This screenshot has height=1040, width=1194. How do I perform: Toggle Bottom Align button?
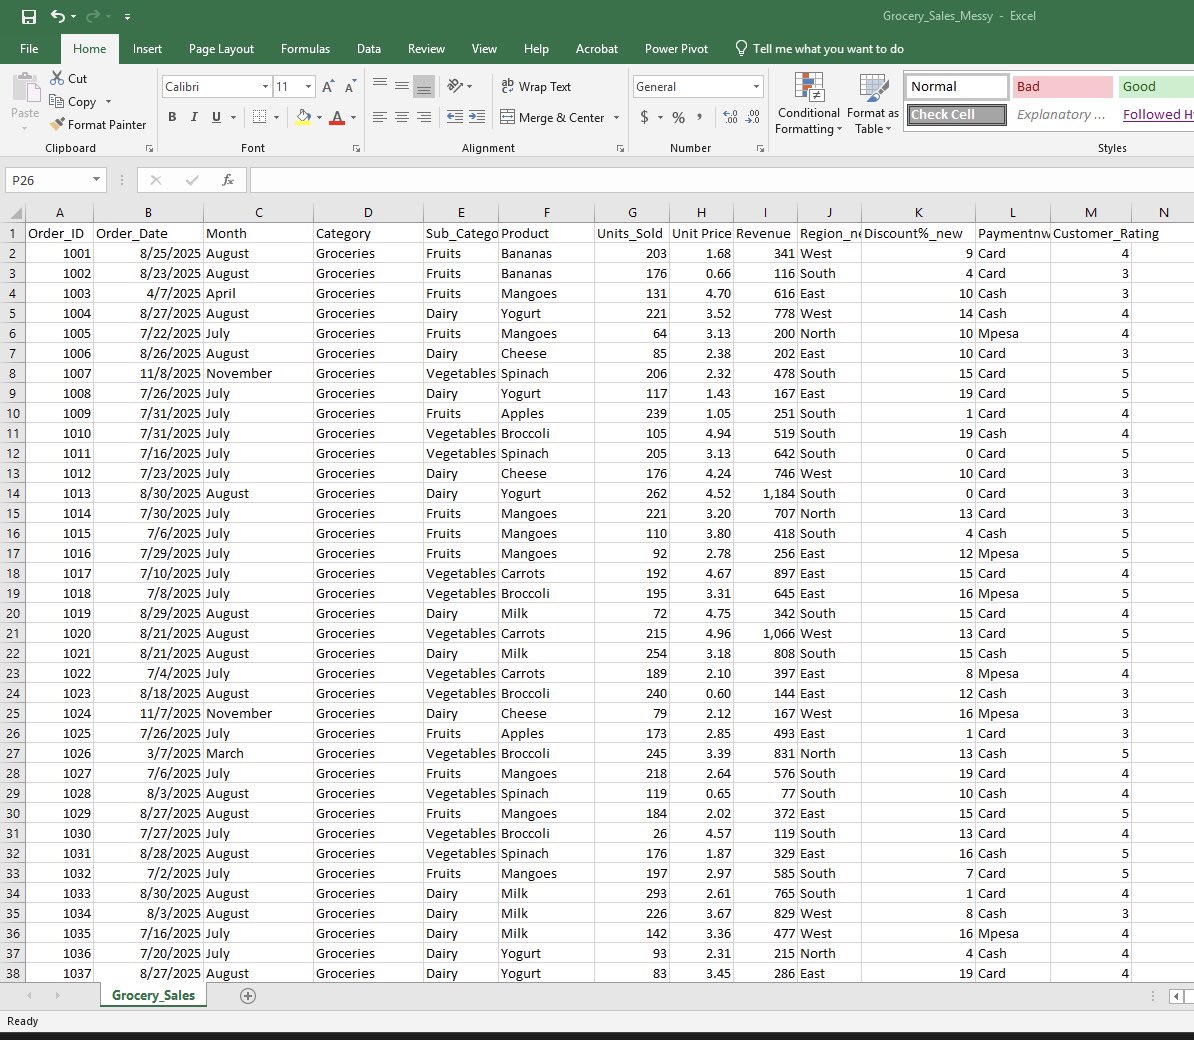pos(423,86)
